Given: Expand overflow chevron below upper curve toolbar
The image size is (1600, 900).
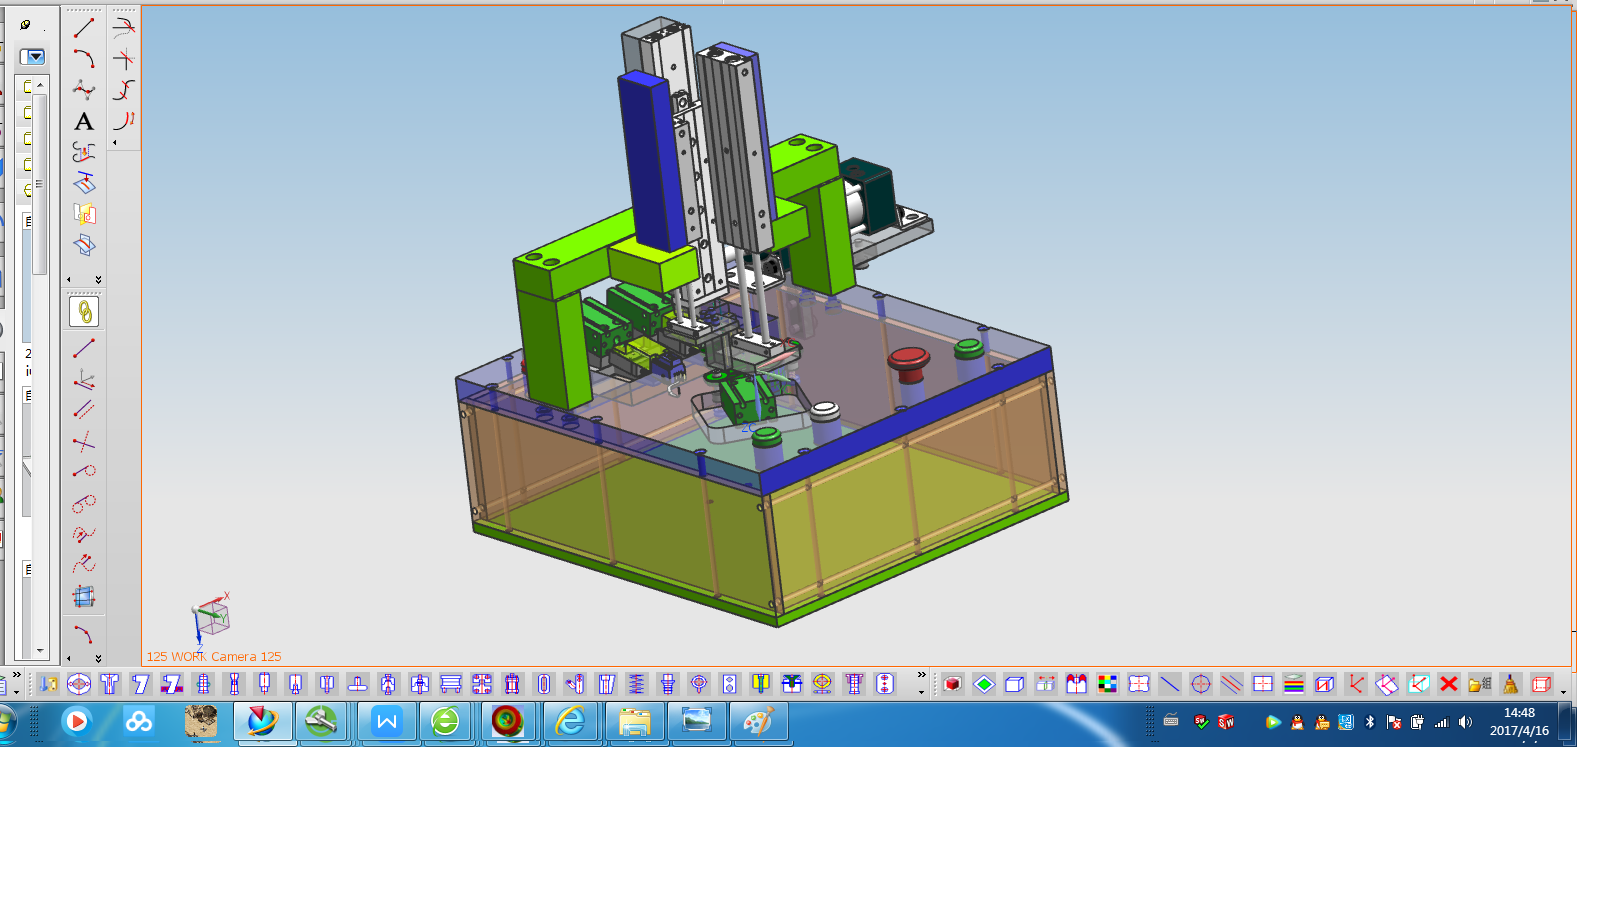Looking at the screenshot, I should click(x=98, y=279).
